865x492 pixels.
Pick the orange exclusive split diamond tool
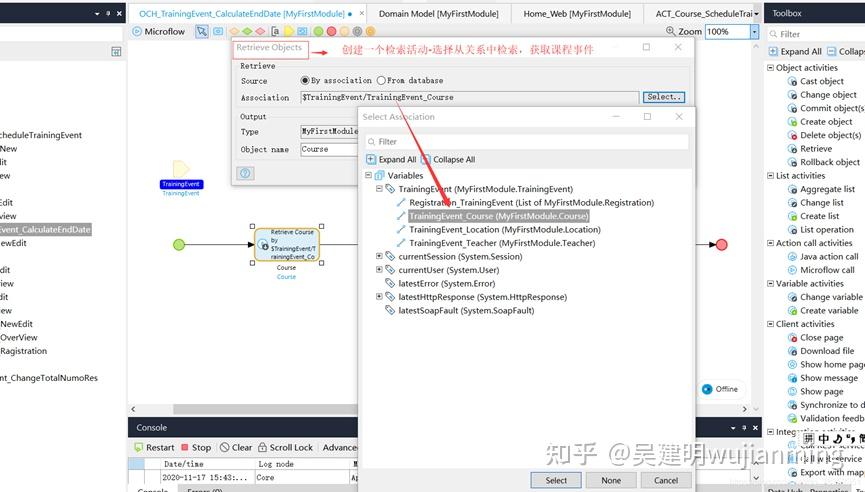click(x=234, y=31)
